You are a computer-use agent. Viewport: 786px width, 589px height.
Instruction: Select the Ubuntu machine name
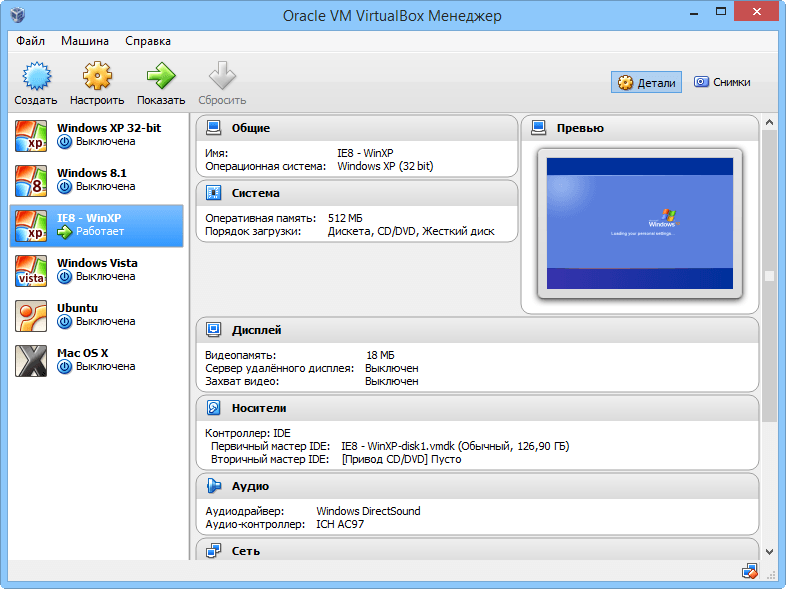click(x=77, y=308)
